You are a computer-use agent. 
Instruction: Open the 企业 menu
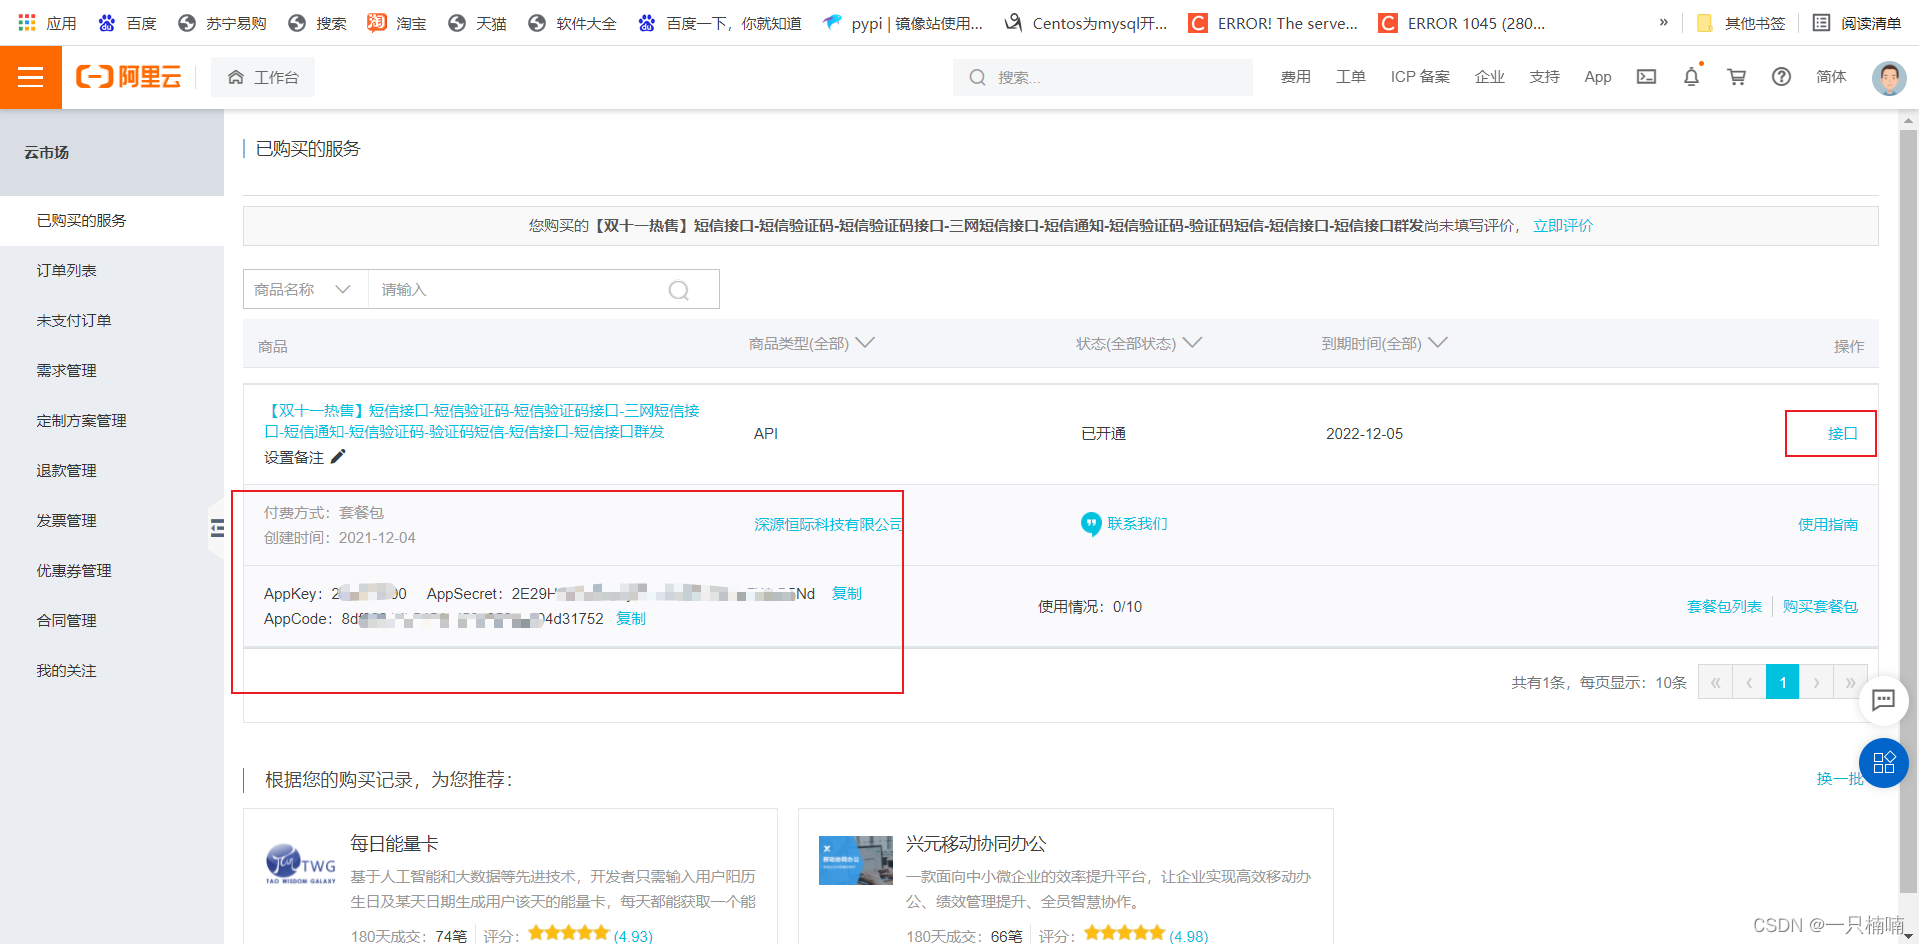pos(1489,77)
